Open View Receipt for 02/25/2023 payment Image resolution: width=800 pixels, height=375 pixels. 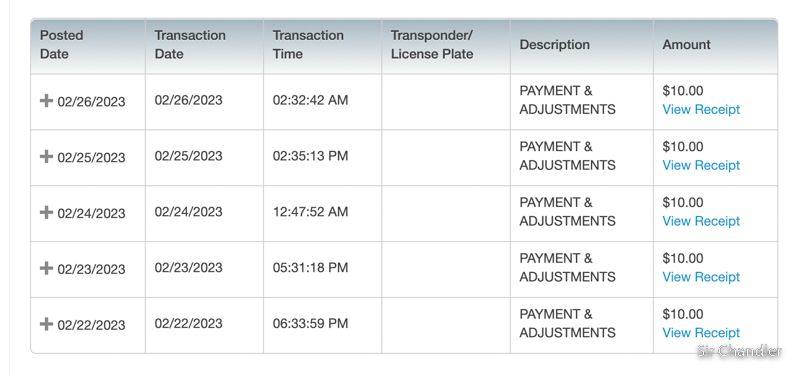[x=701, y=165]
